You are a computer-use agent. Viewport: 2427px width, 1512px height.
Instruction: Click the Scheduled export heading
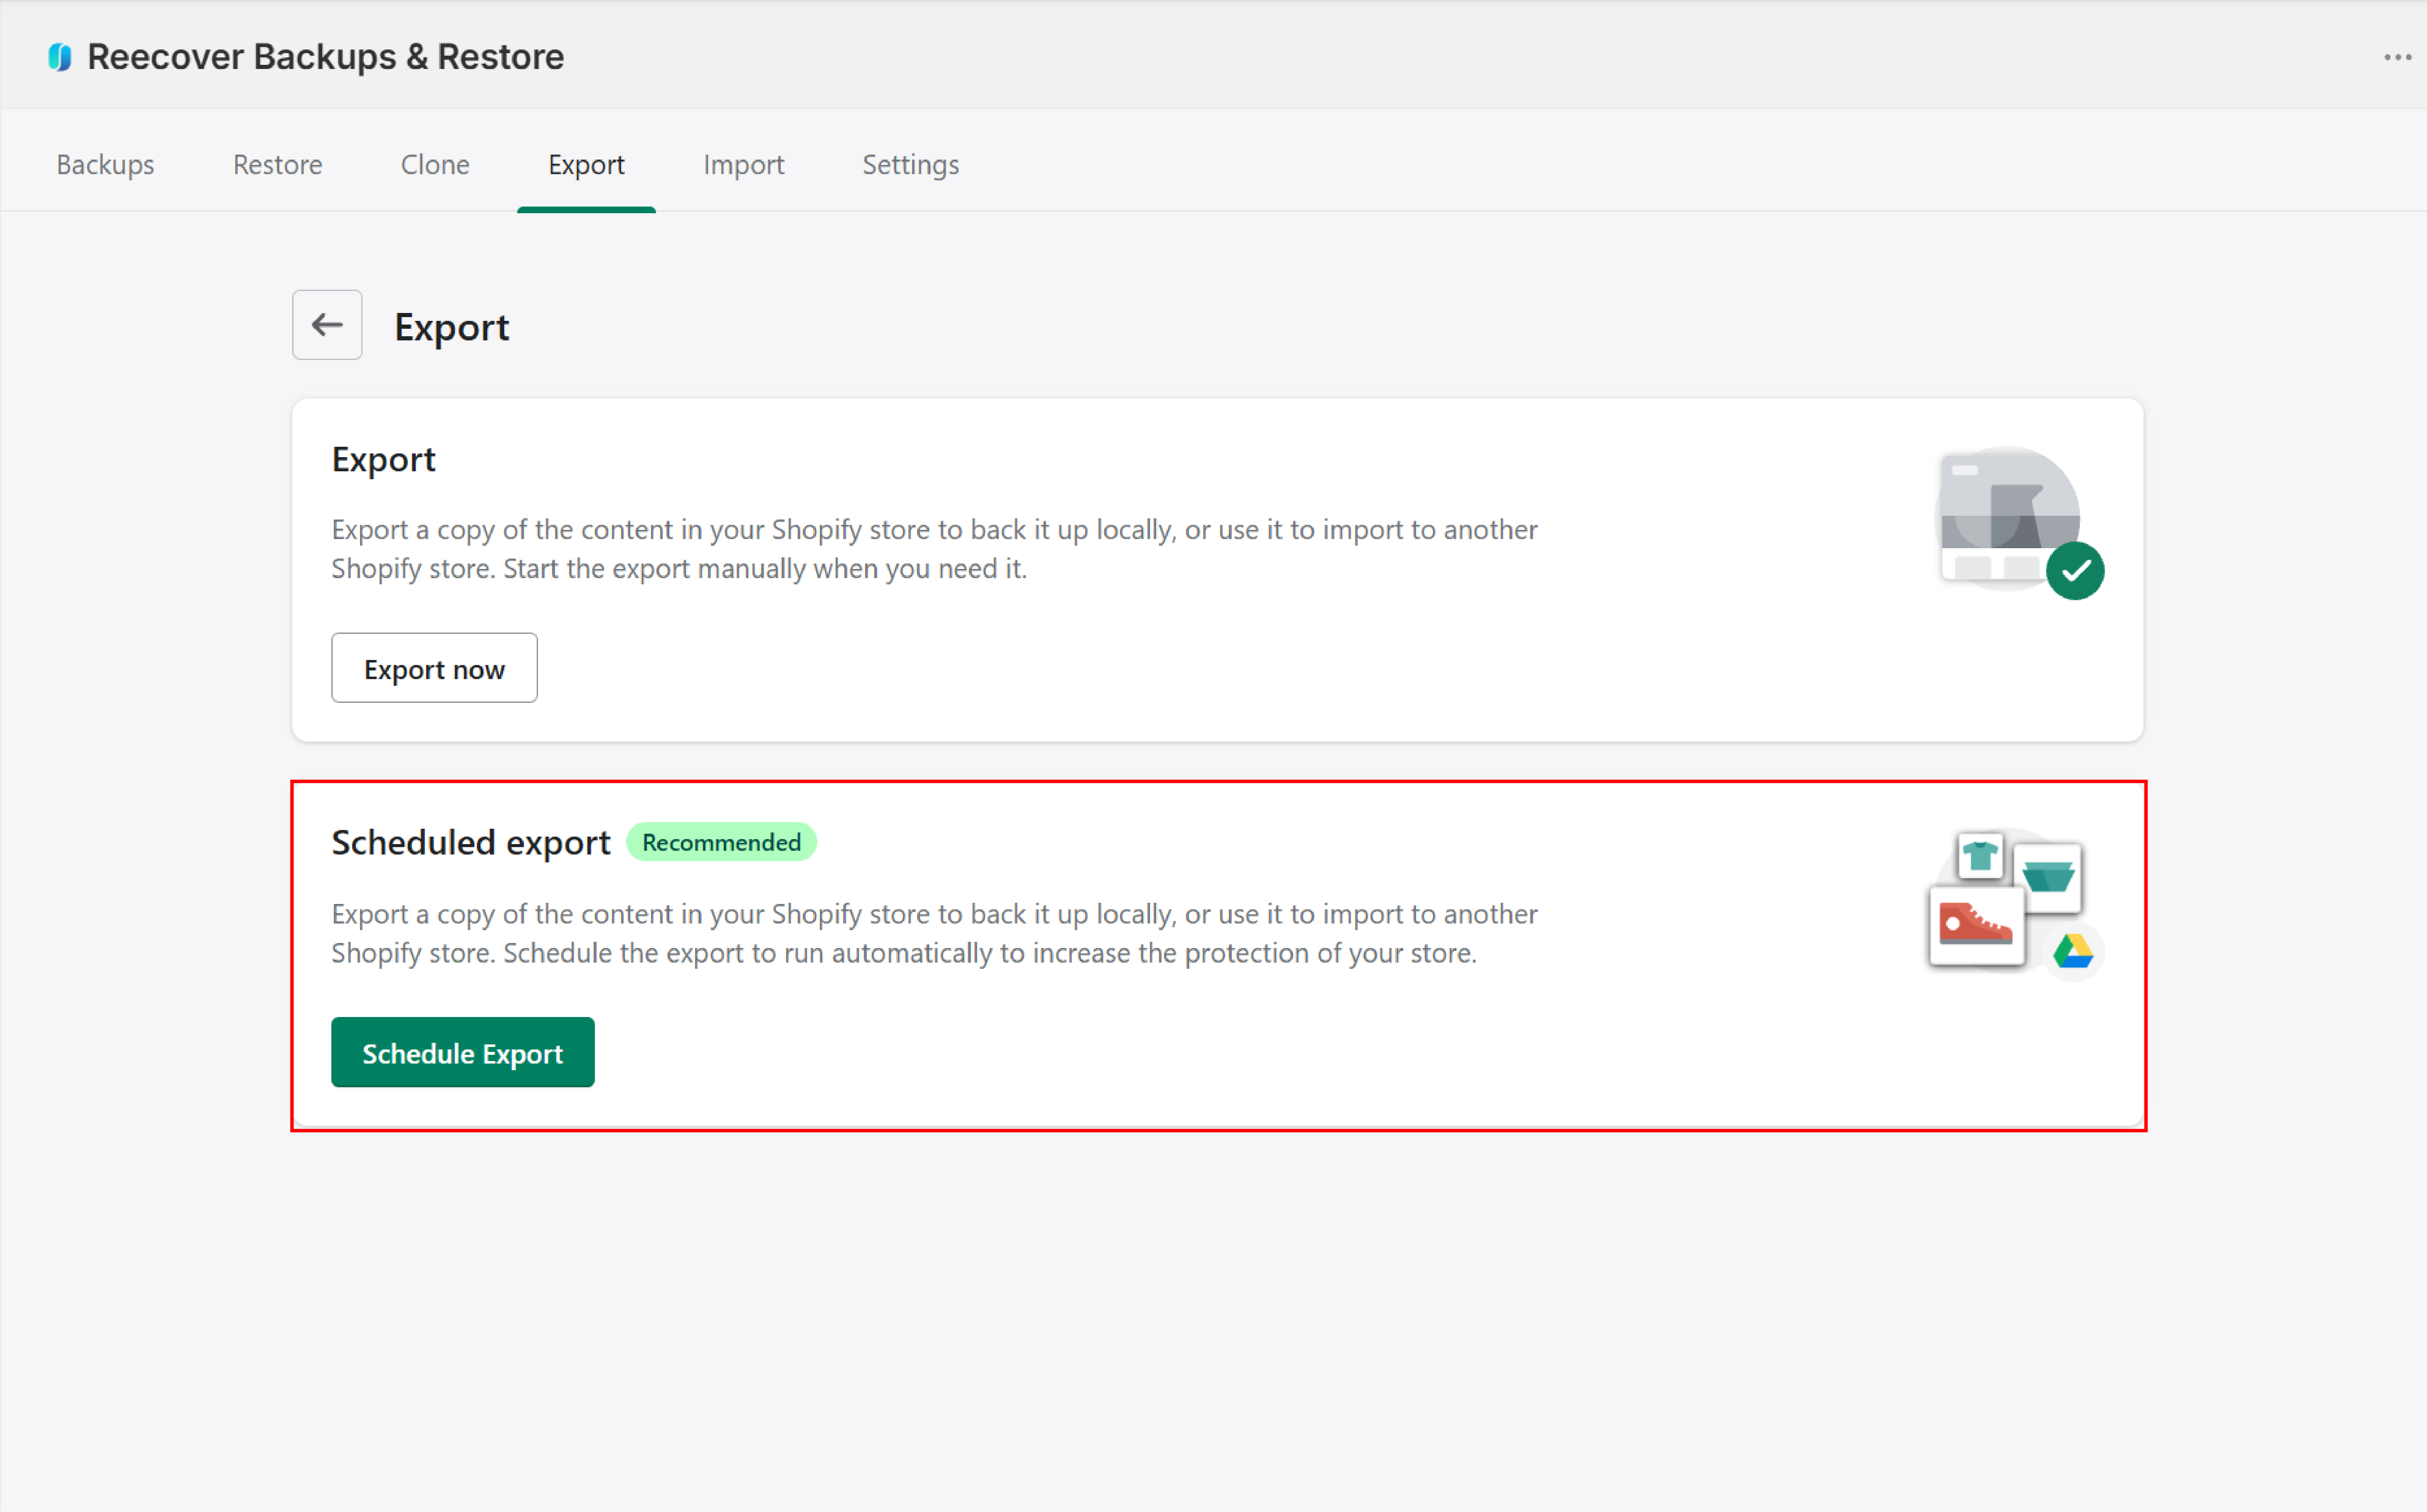[x=470, y=842]
